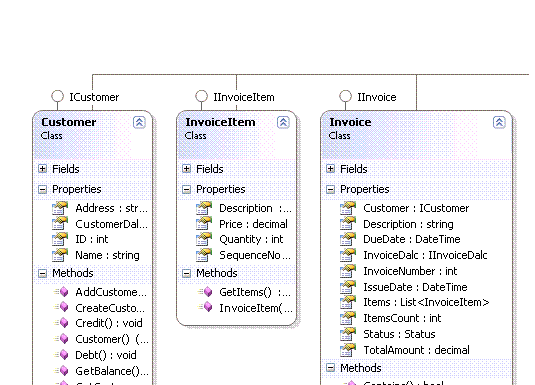The height and width of the screenshot is (385, 535).
Task: Click the AddCustome... method icon
Action: 62,292
